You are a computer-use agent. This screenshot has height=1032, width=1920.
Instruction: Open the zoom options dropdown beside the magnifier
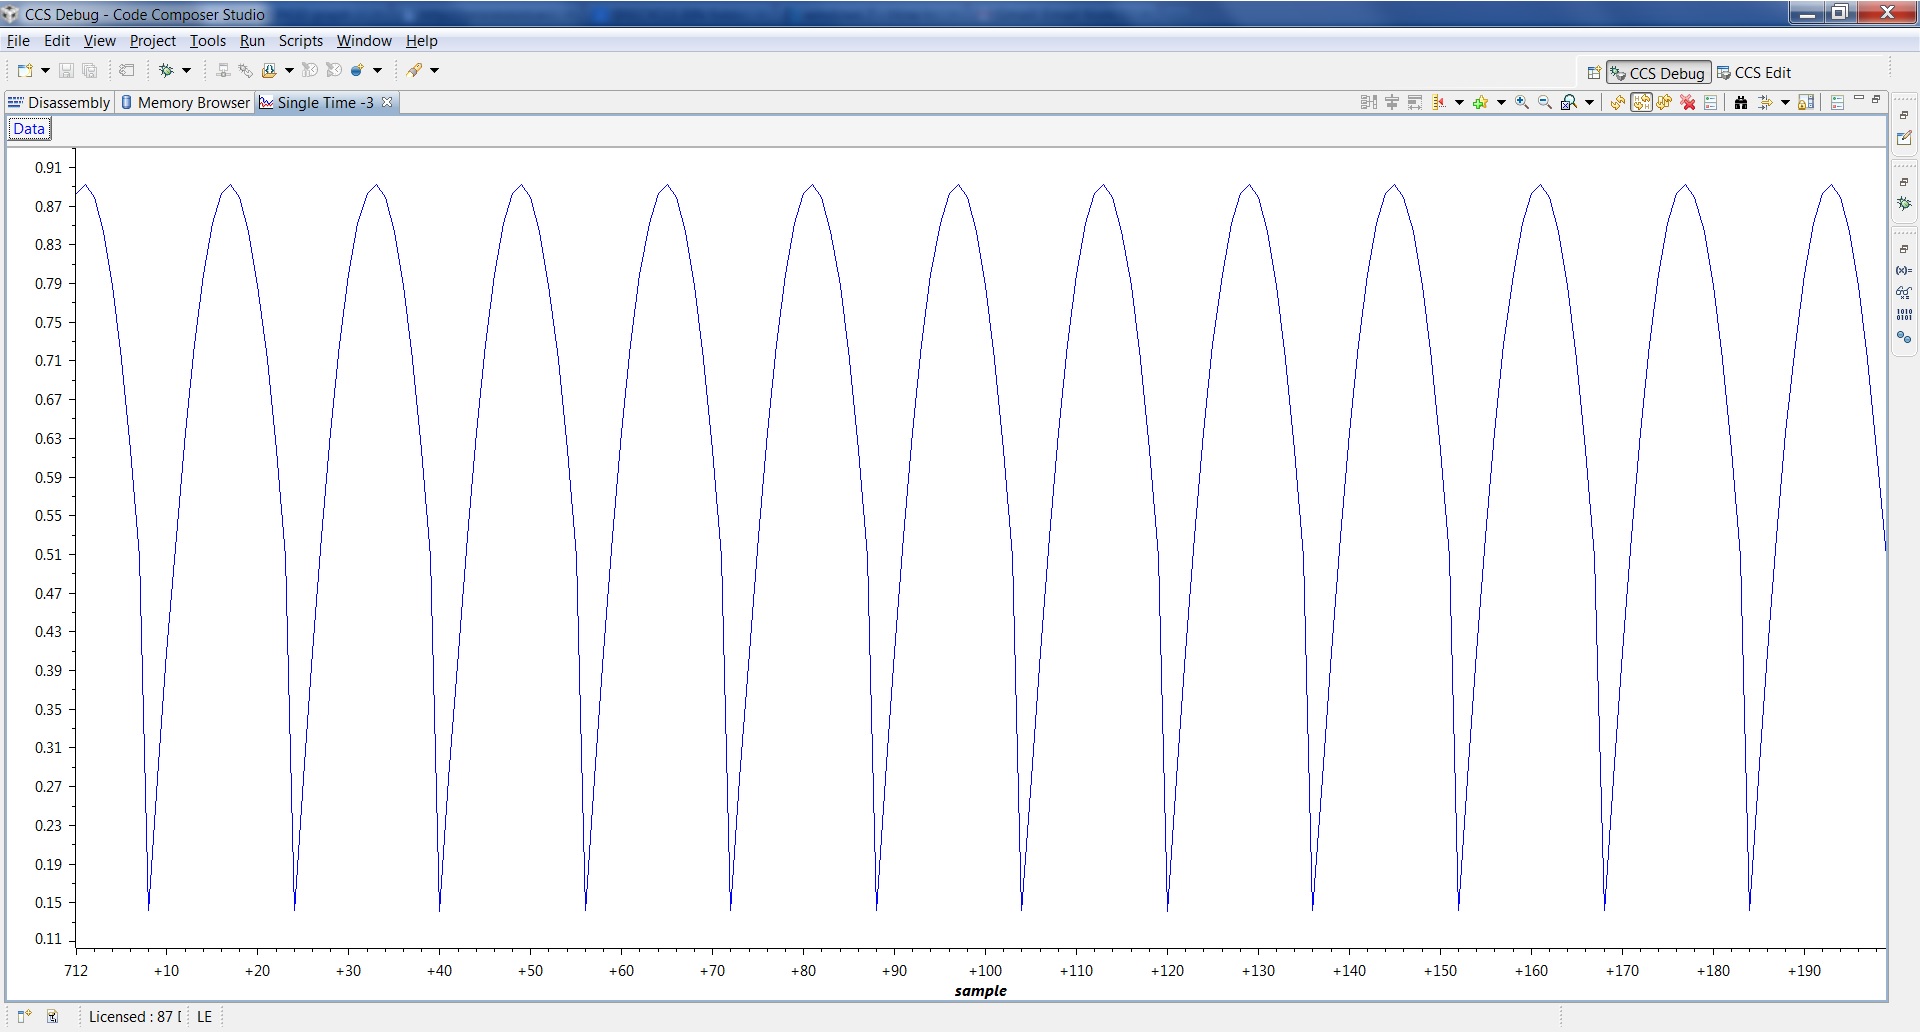click(1589, 102)
